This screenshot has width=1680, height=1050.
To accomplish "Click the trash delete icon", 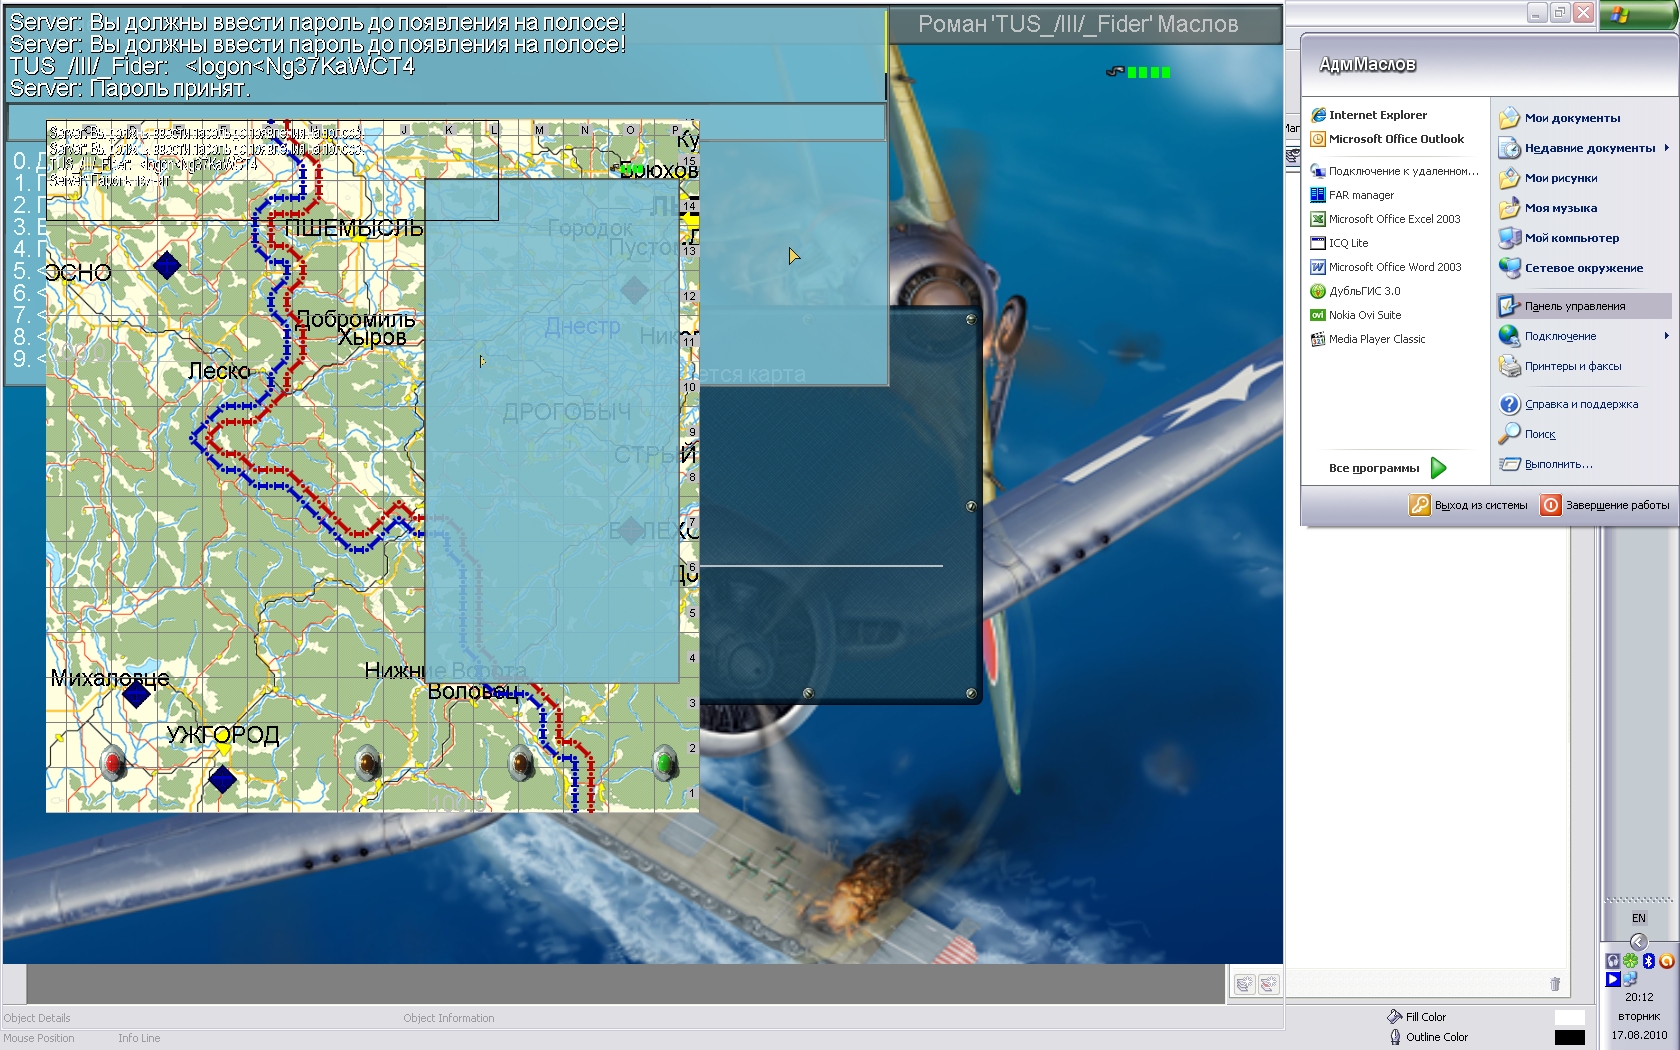I will 1555,984.
